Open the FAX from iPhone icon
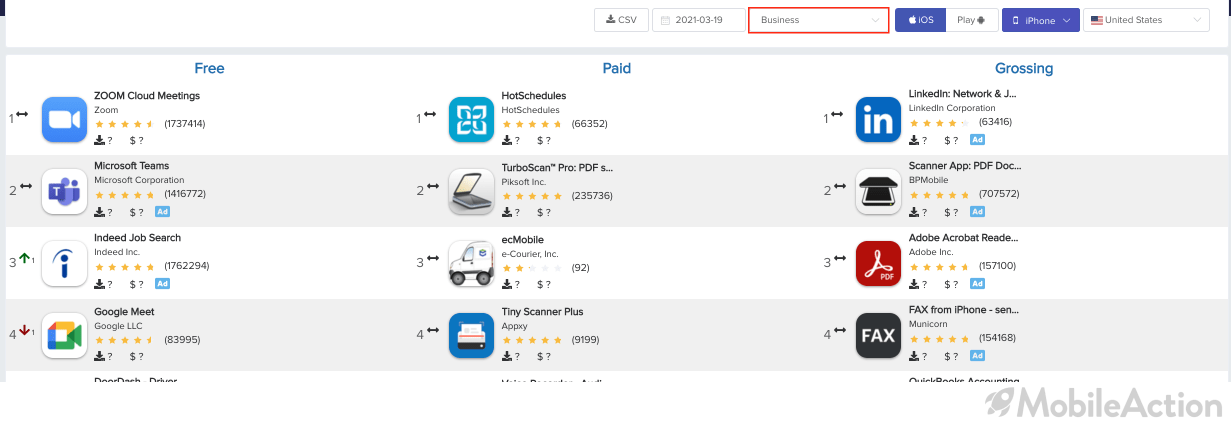Screen dimensions: 1231x422 (x=878, y=335)
